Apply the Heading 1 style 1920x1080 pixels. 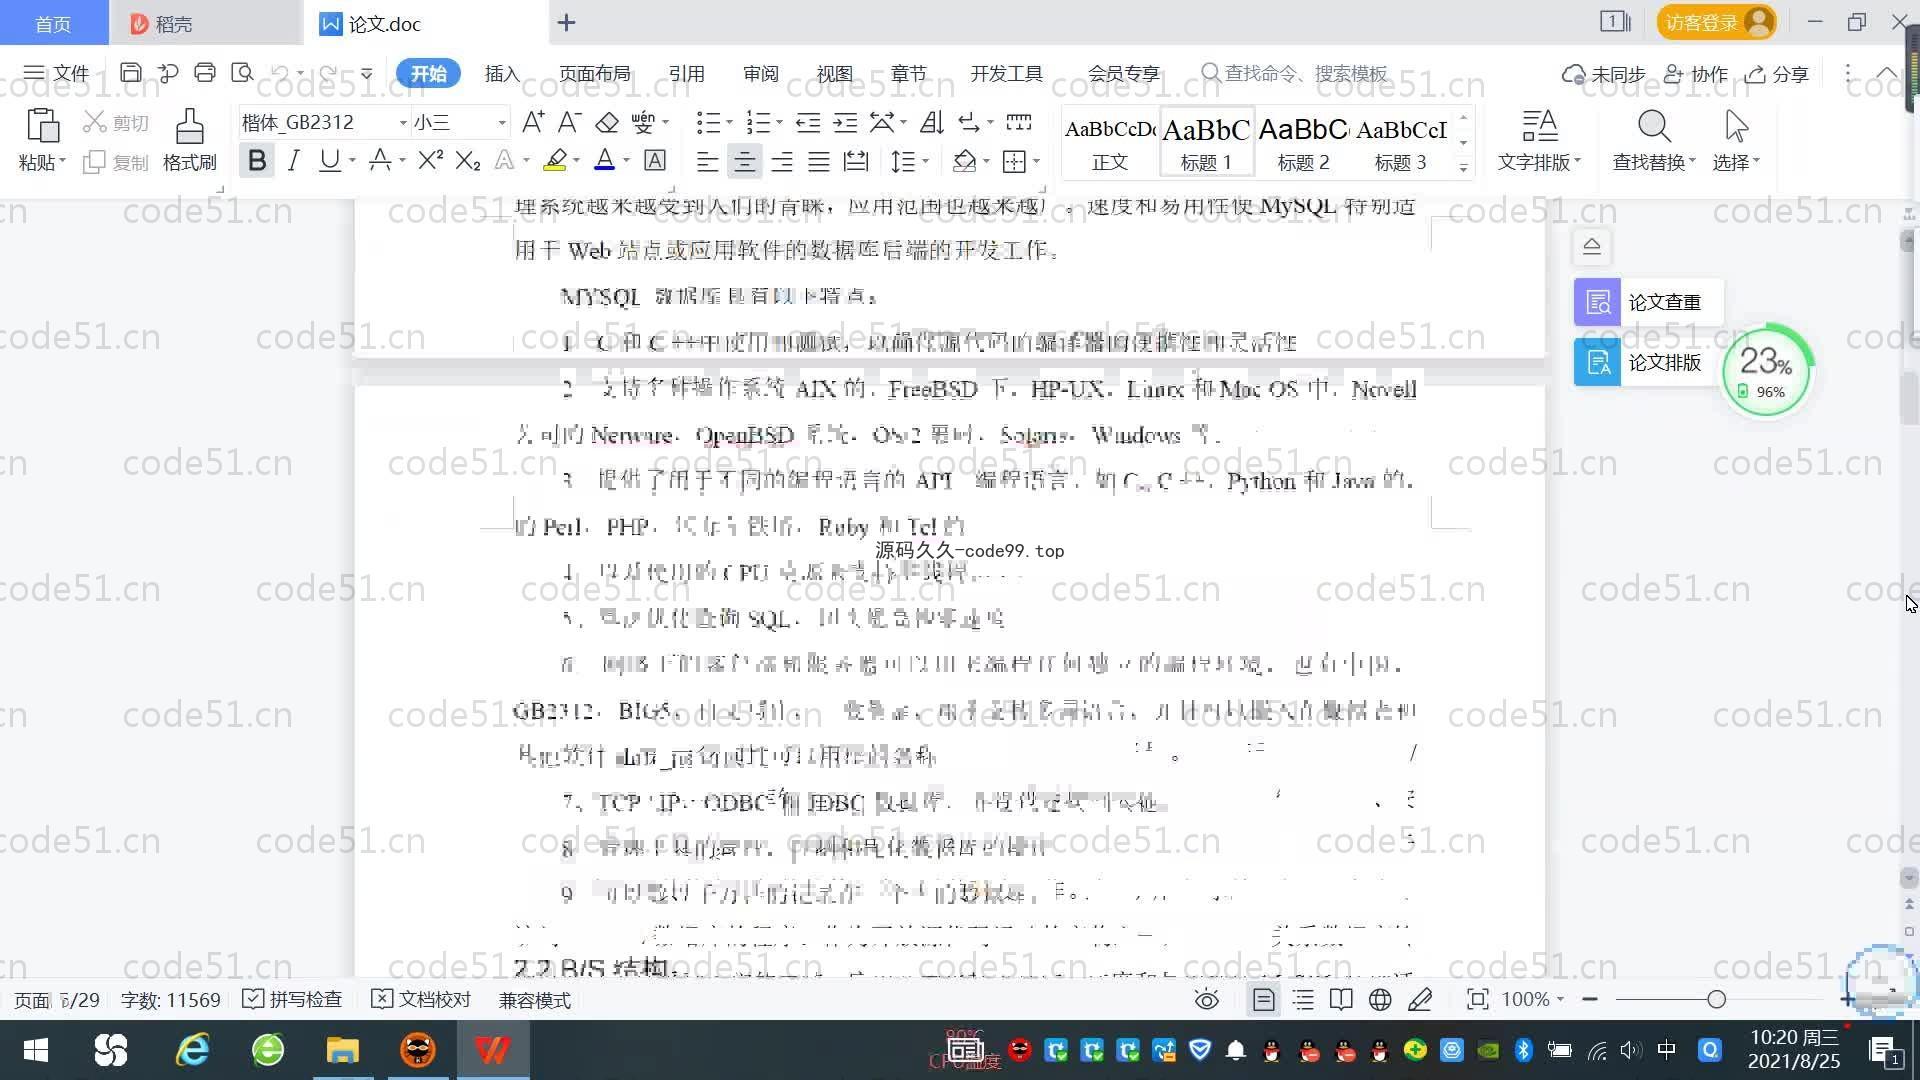click(1206, 142)
